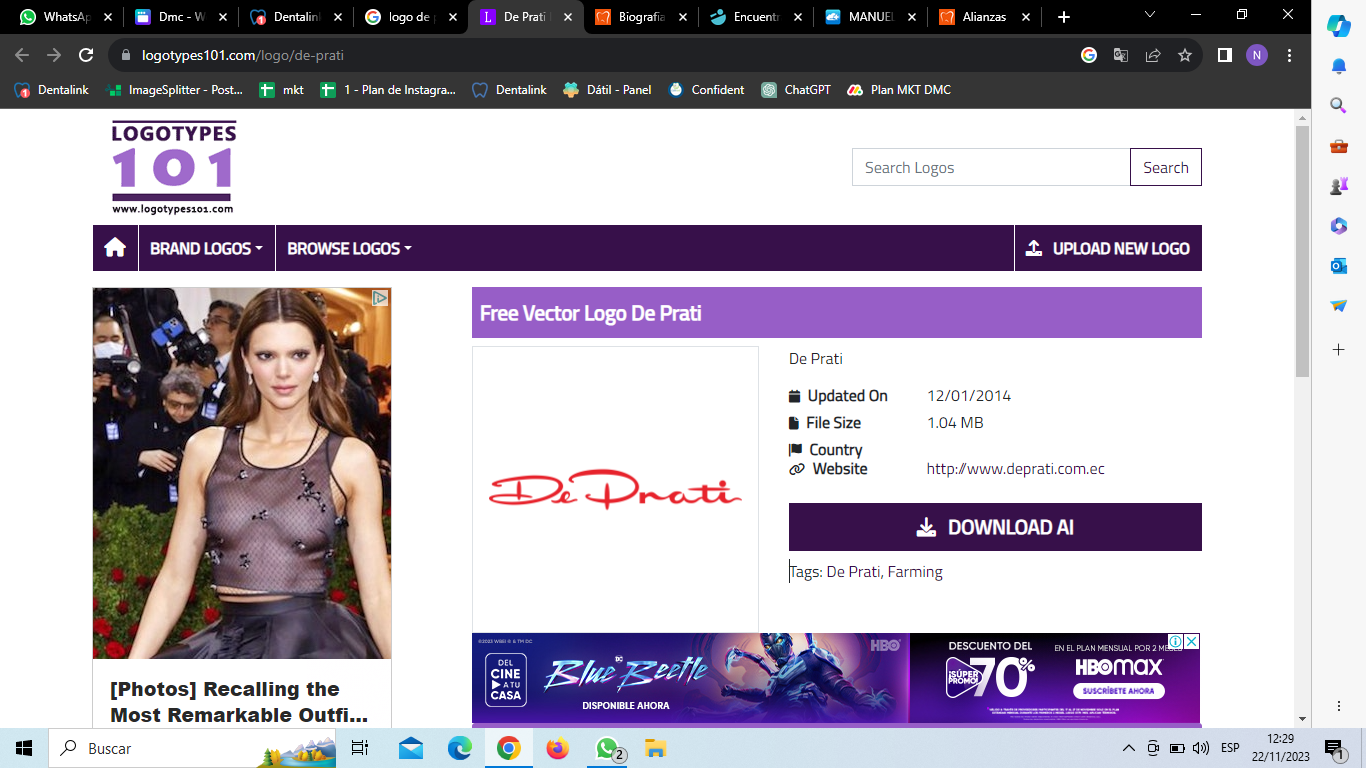
Task: Click the Google Translate icon in address bar
Action: click(1121, 56)
